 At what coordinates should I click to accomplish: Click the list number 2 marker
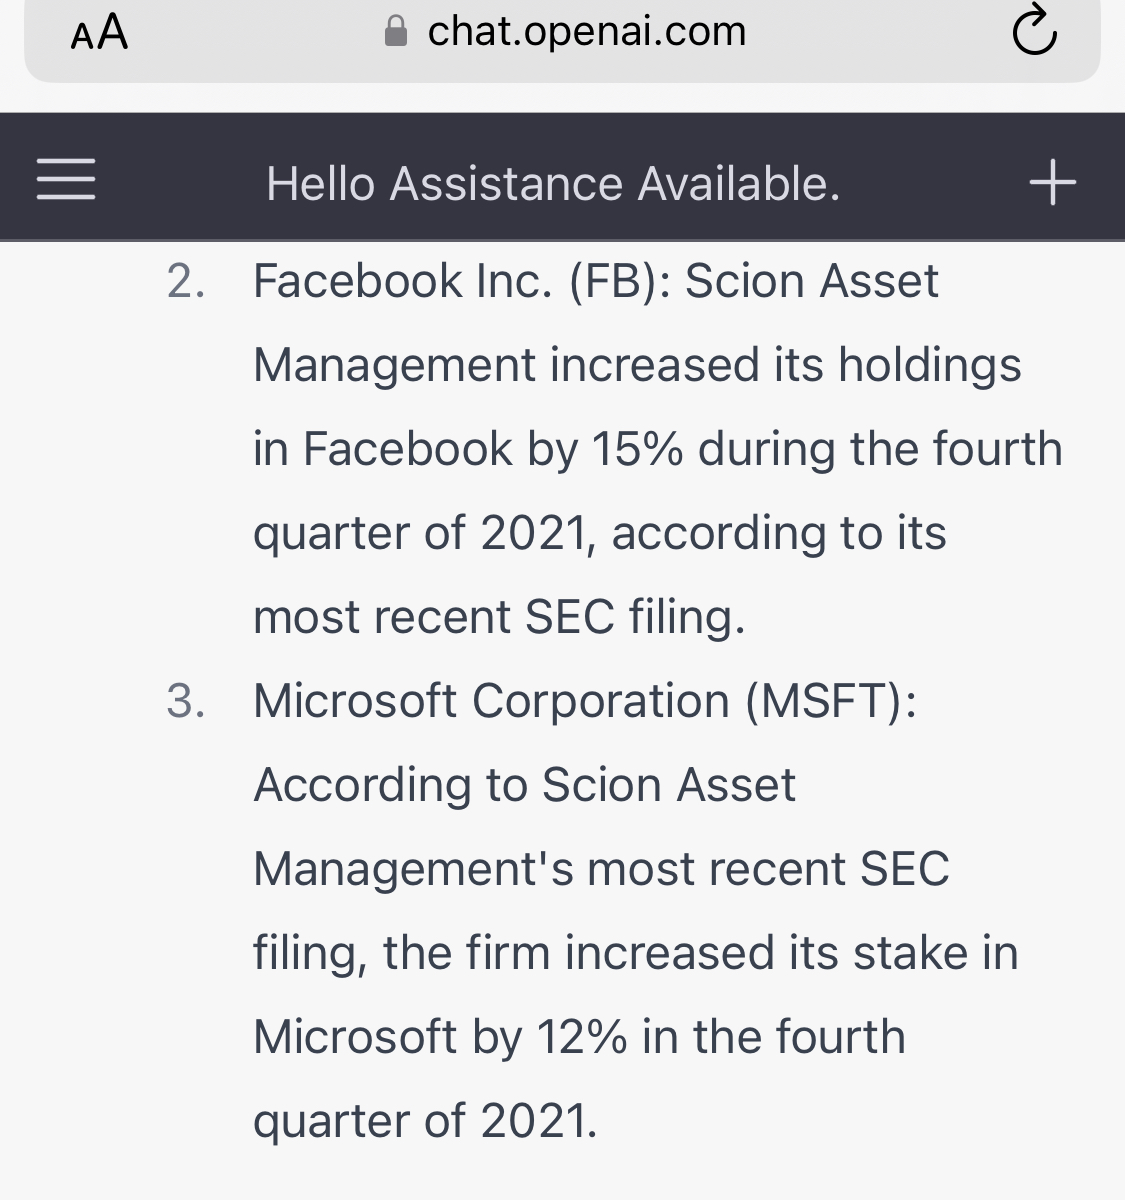pos(186,282)
